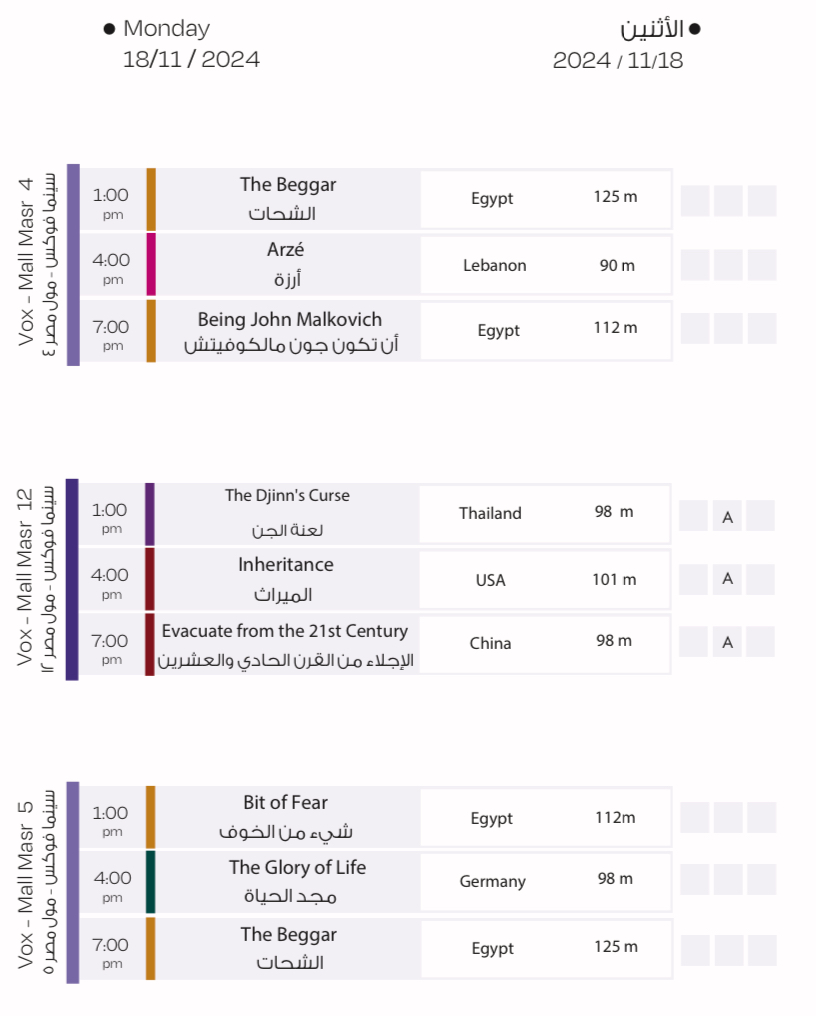Check the first empty box in The Glory of Life row
Viewport: 828px width, 1016px height.
[695, 880]
